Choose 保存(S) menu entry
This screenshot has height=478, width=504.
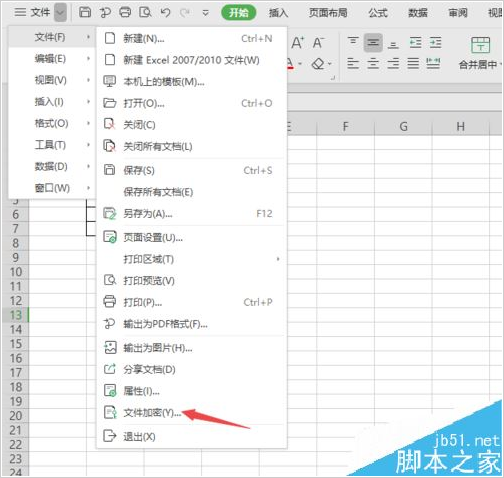pos(192,170)
